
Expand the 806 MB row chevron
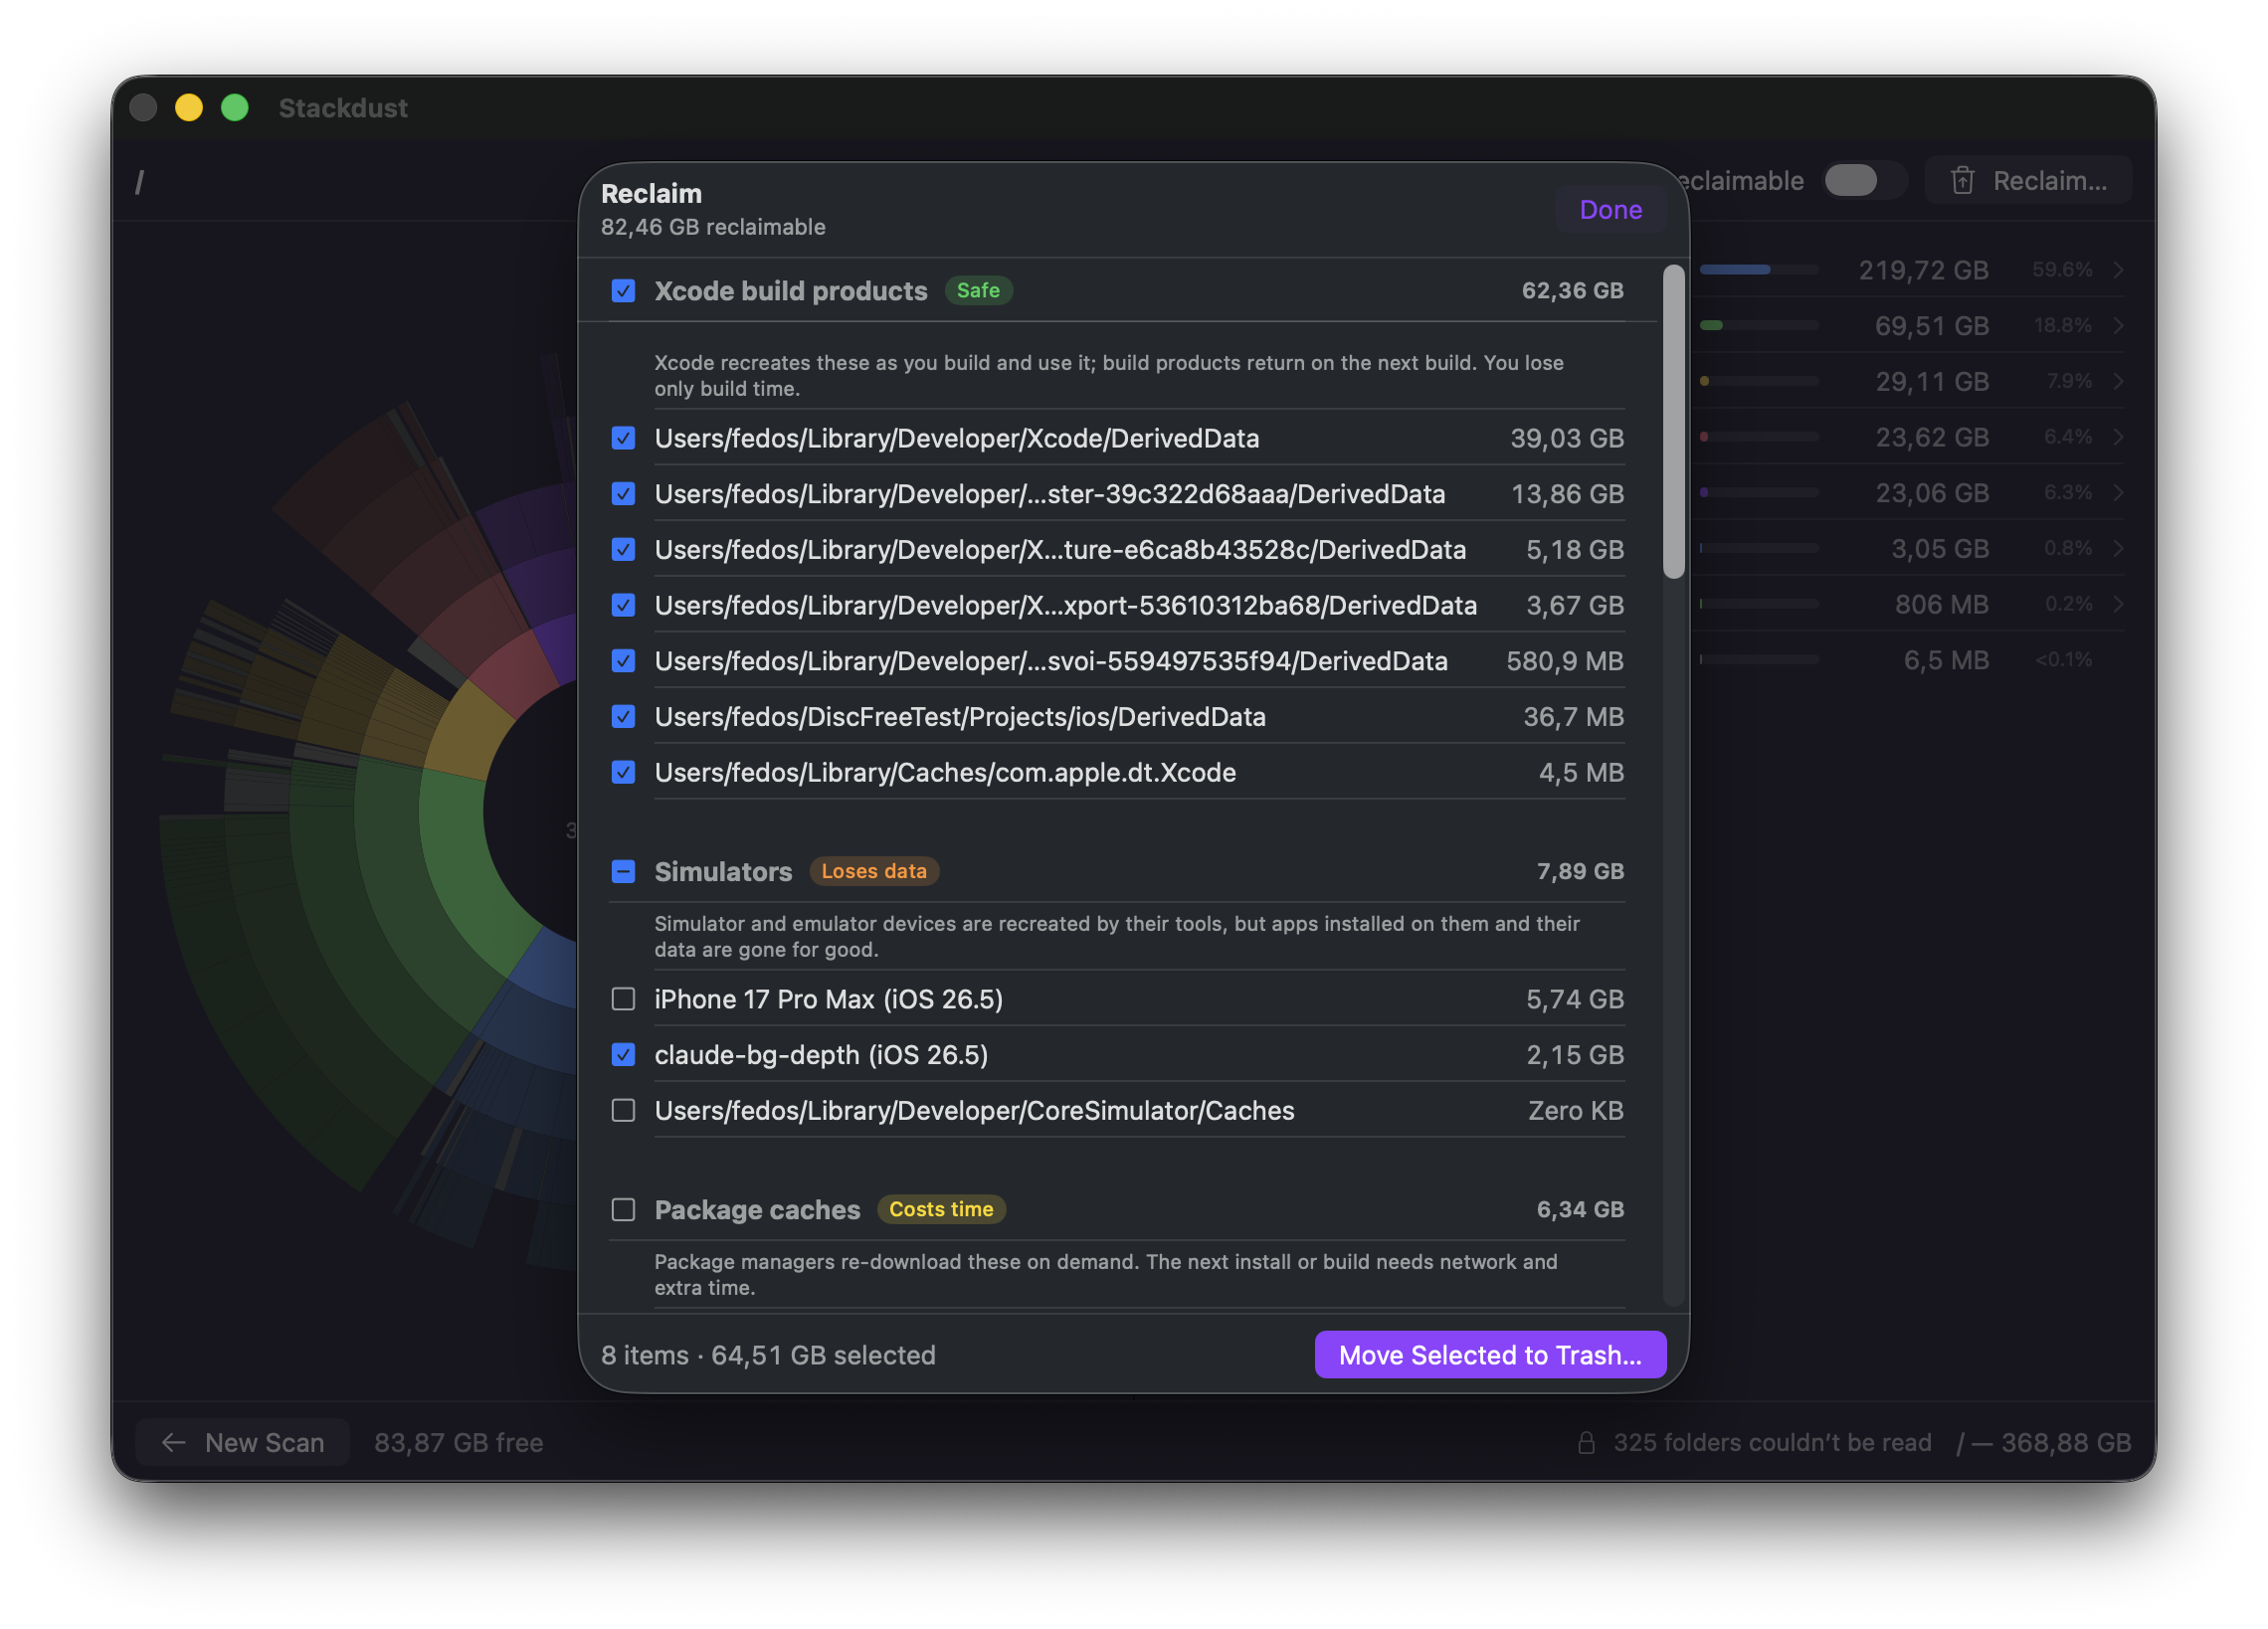(x=2118, y=604)
